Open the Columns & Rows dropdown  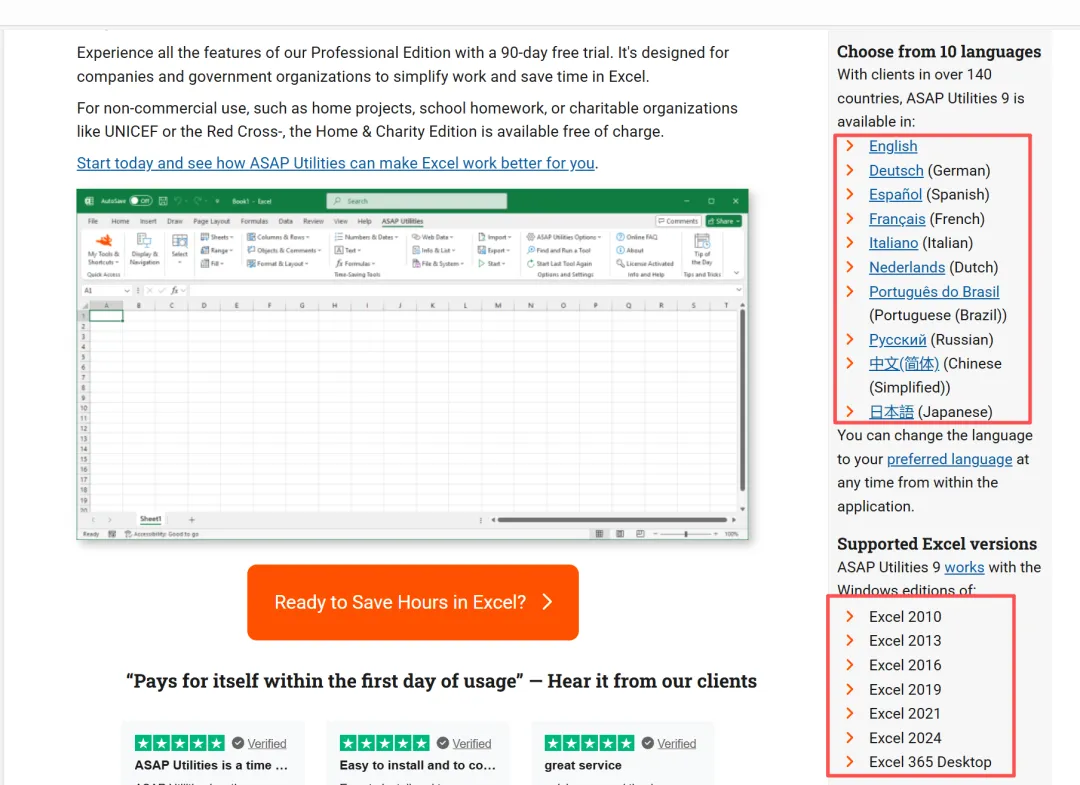click(x=278, y=237)
